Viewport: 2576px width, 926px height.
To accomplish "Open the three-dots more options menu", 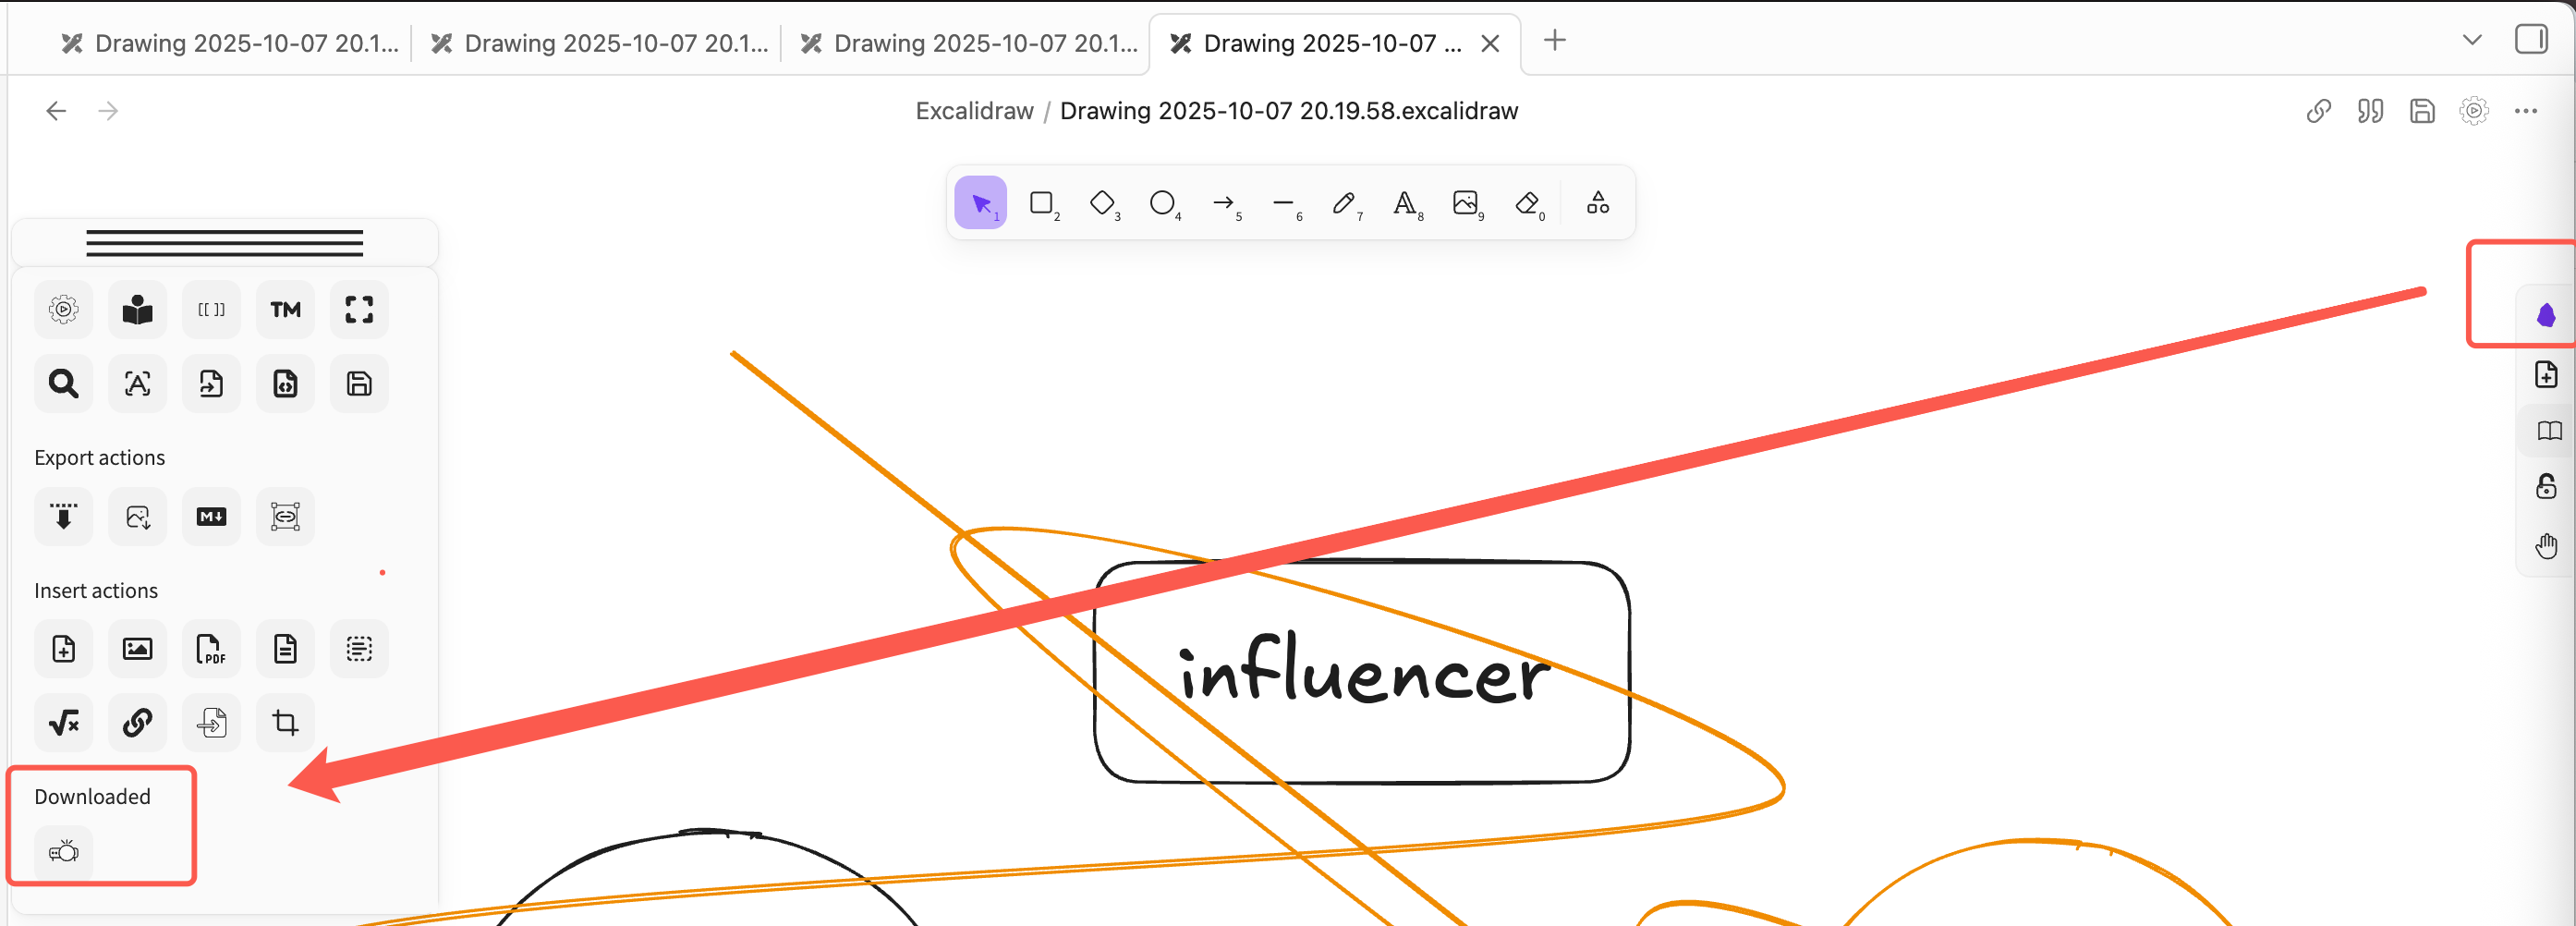I will coord(2526,111).
